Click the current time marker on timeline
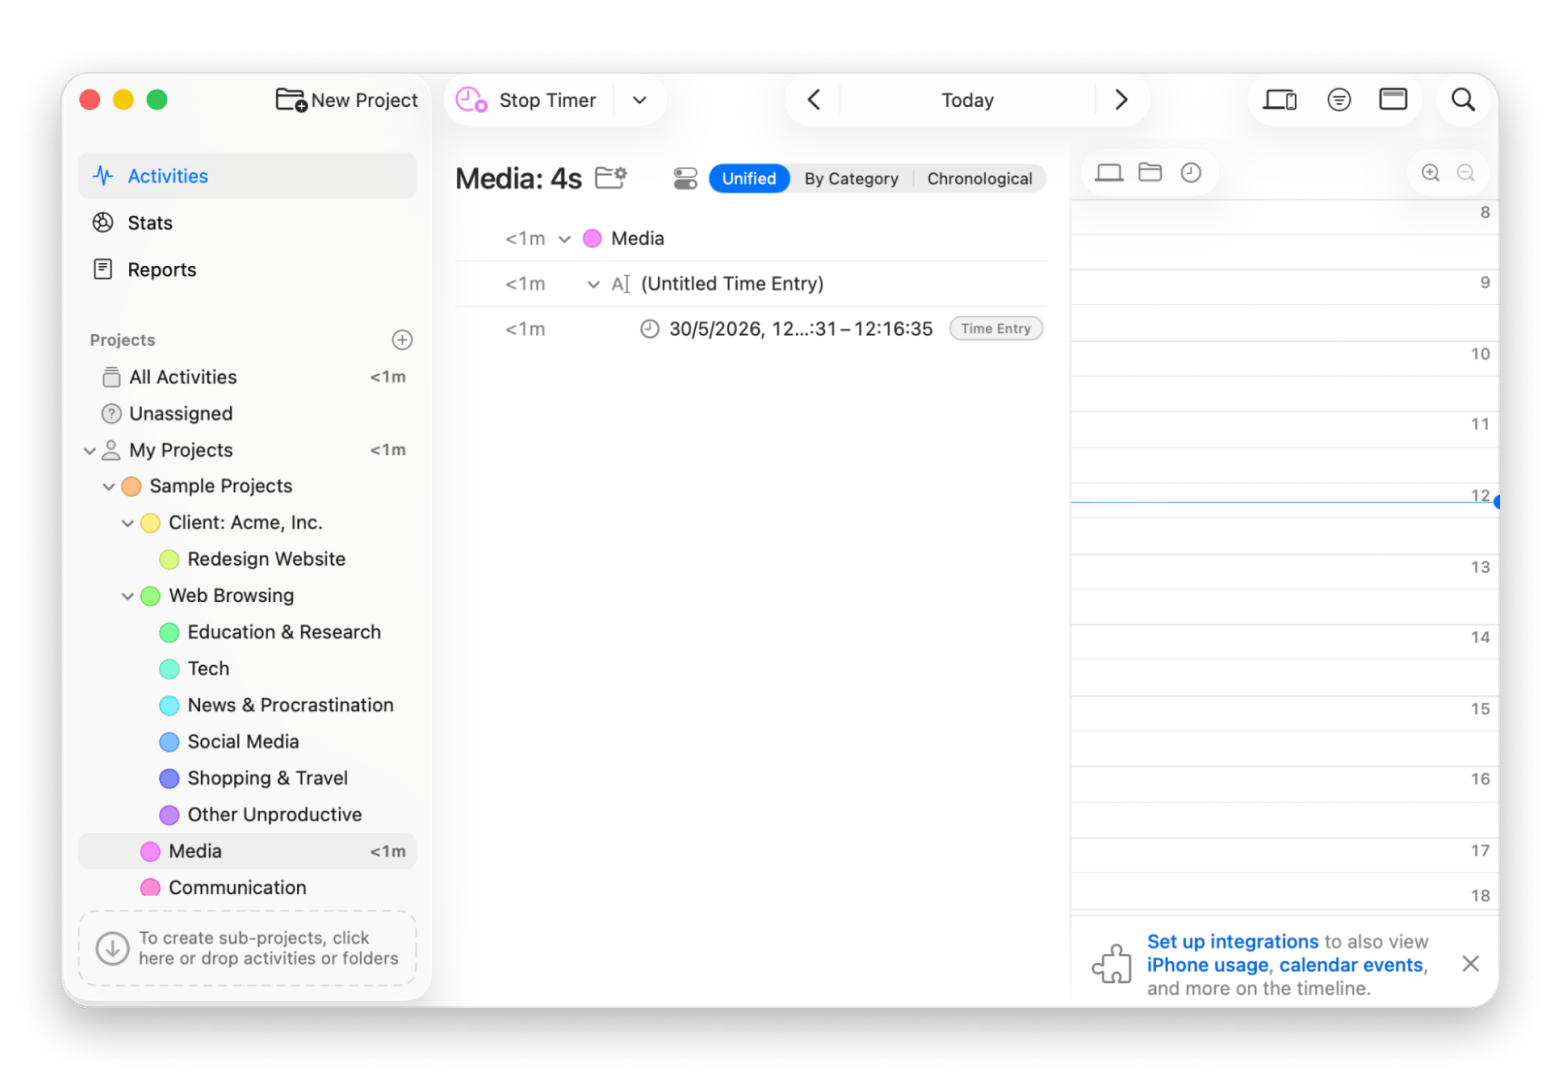Screen dimensions: 1560x1088 [1496, 503]
